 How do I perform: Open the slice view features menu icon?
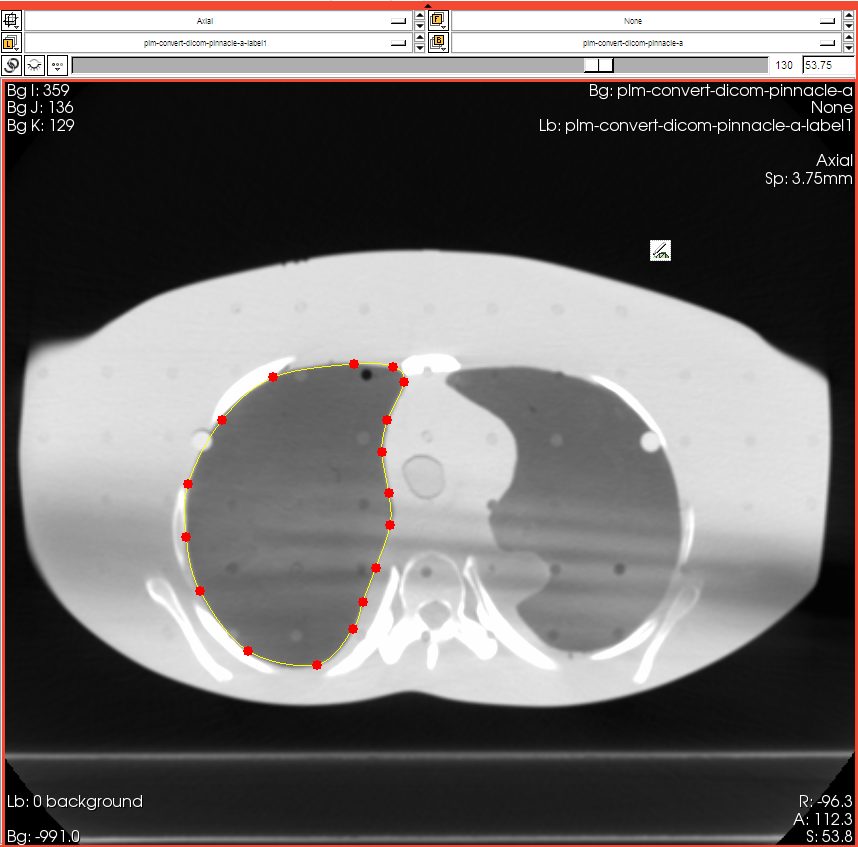[x=12, y=20]
